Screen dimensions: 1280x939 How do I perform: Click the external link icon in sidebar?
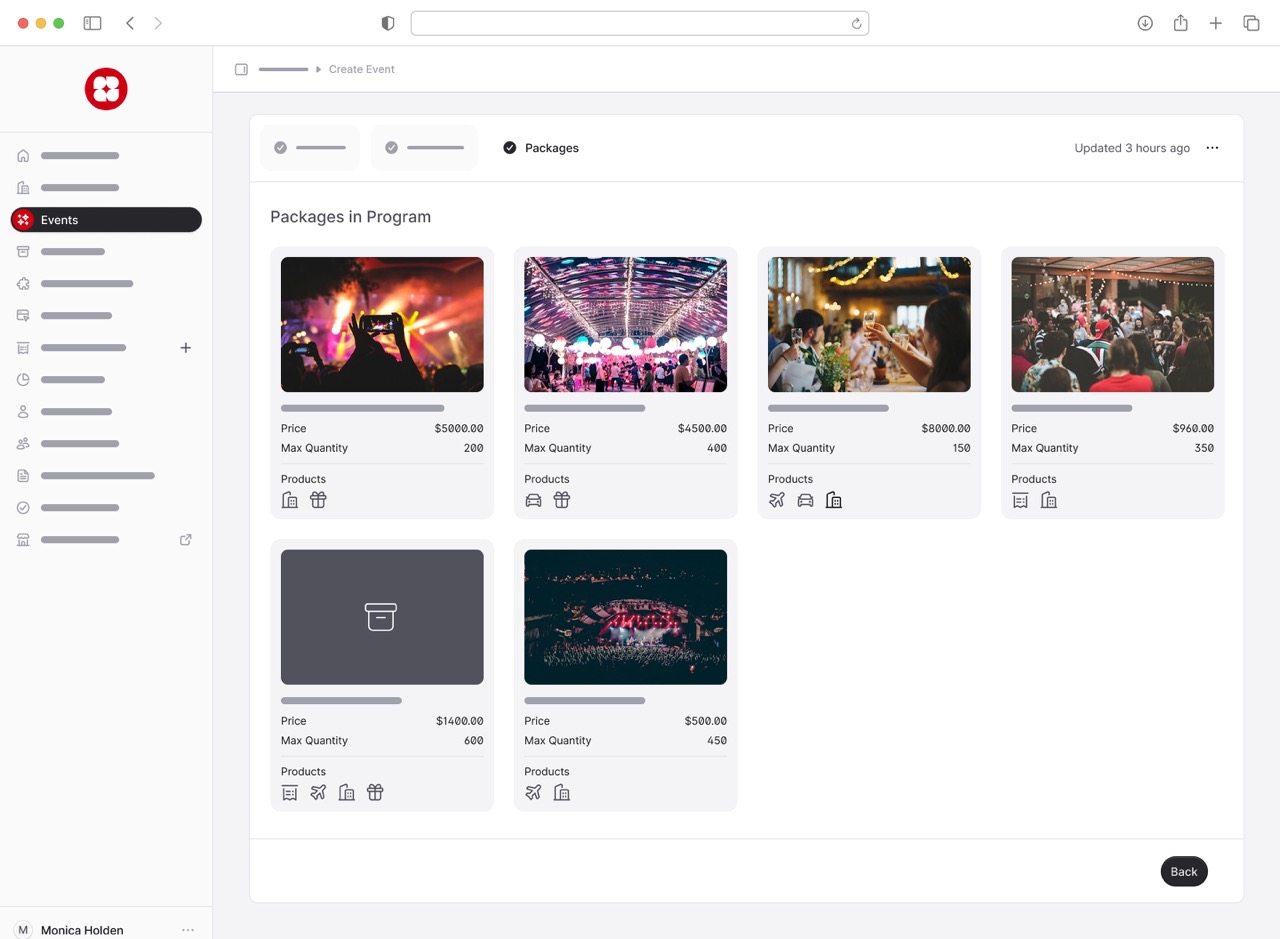coord(185,540)
